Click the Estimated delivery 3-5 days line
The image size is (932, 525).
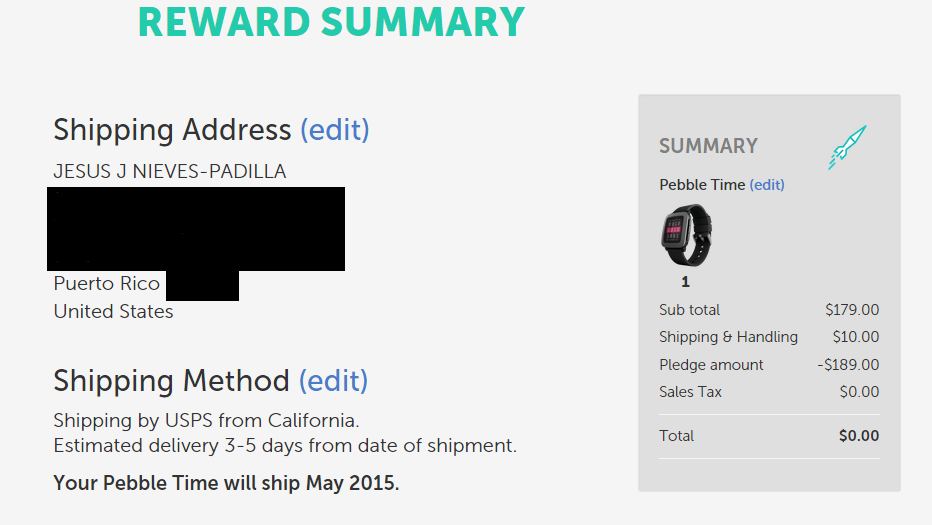(x=285, y=445)
